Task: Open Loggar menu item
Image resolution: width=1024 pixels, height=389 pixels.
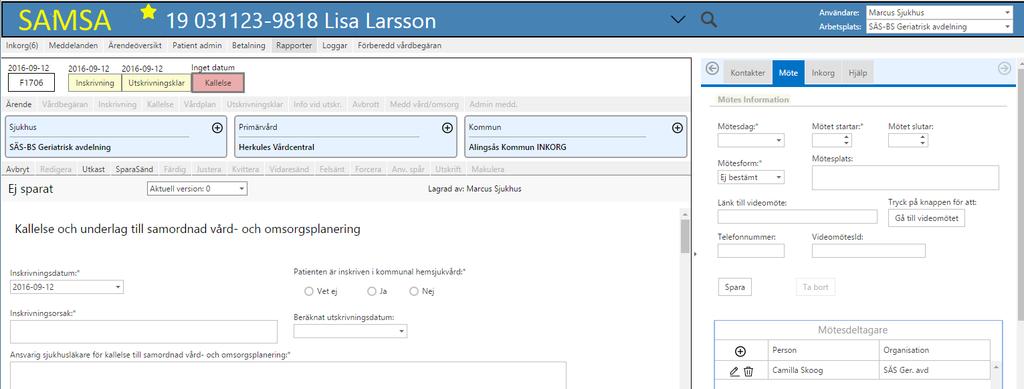Action: click(x=335, y=46)
